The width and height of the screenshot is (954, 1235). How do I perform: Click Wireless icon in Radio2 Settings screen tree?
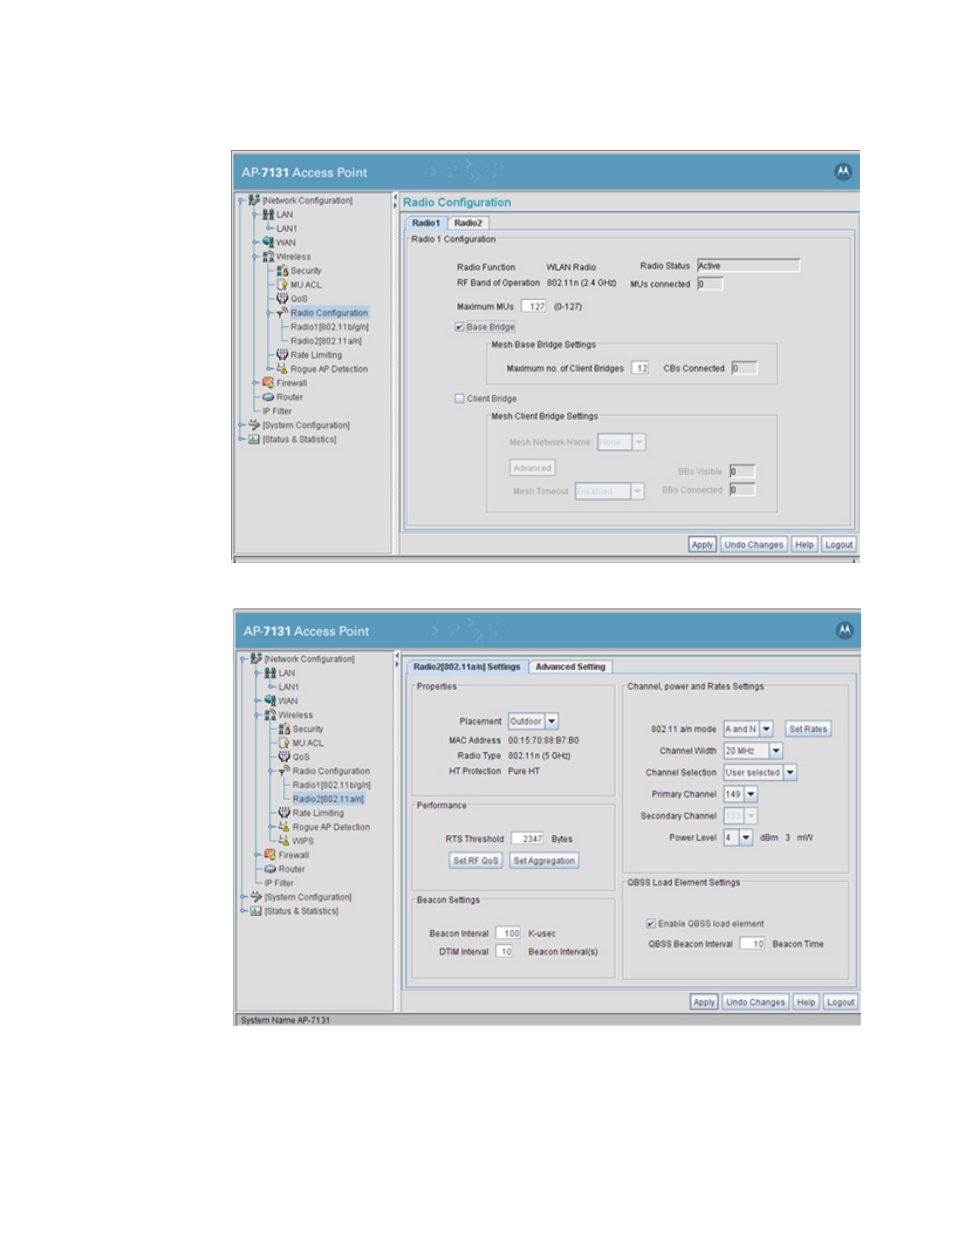(270, 714)
